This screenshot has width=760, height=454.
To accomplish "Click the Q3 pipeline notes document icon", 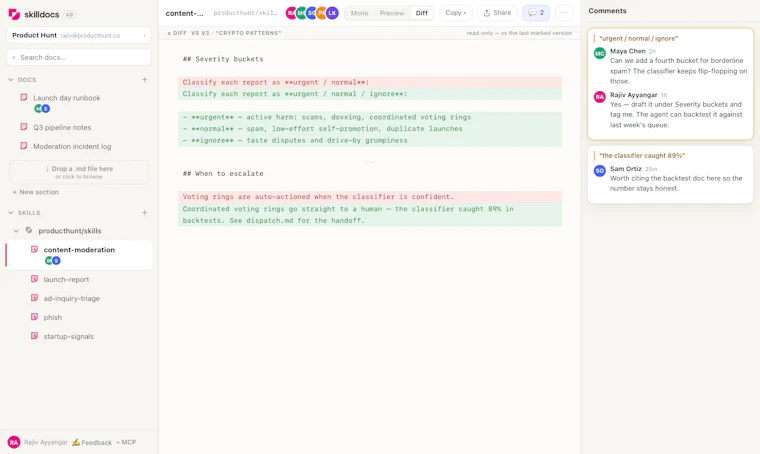I will 23,127.
